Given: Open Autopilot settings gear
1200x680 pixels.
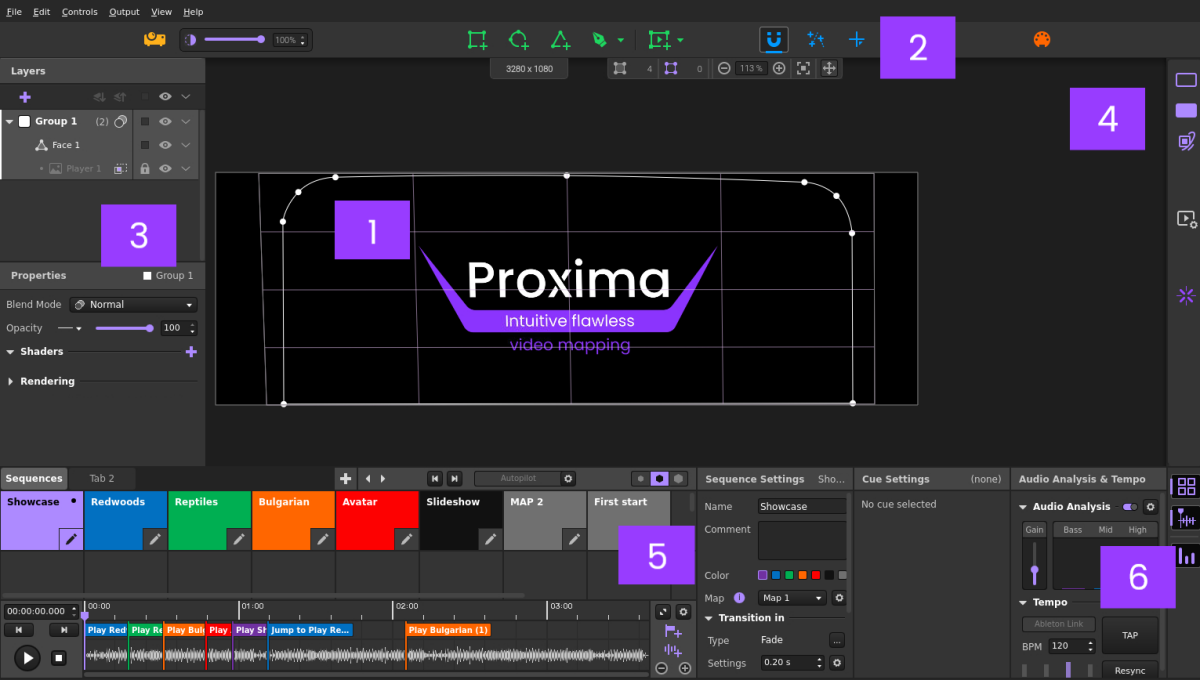Looking at the screenshot, I should (569, 478).
